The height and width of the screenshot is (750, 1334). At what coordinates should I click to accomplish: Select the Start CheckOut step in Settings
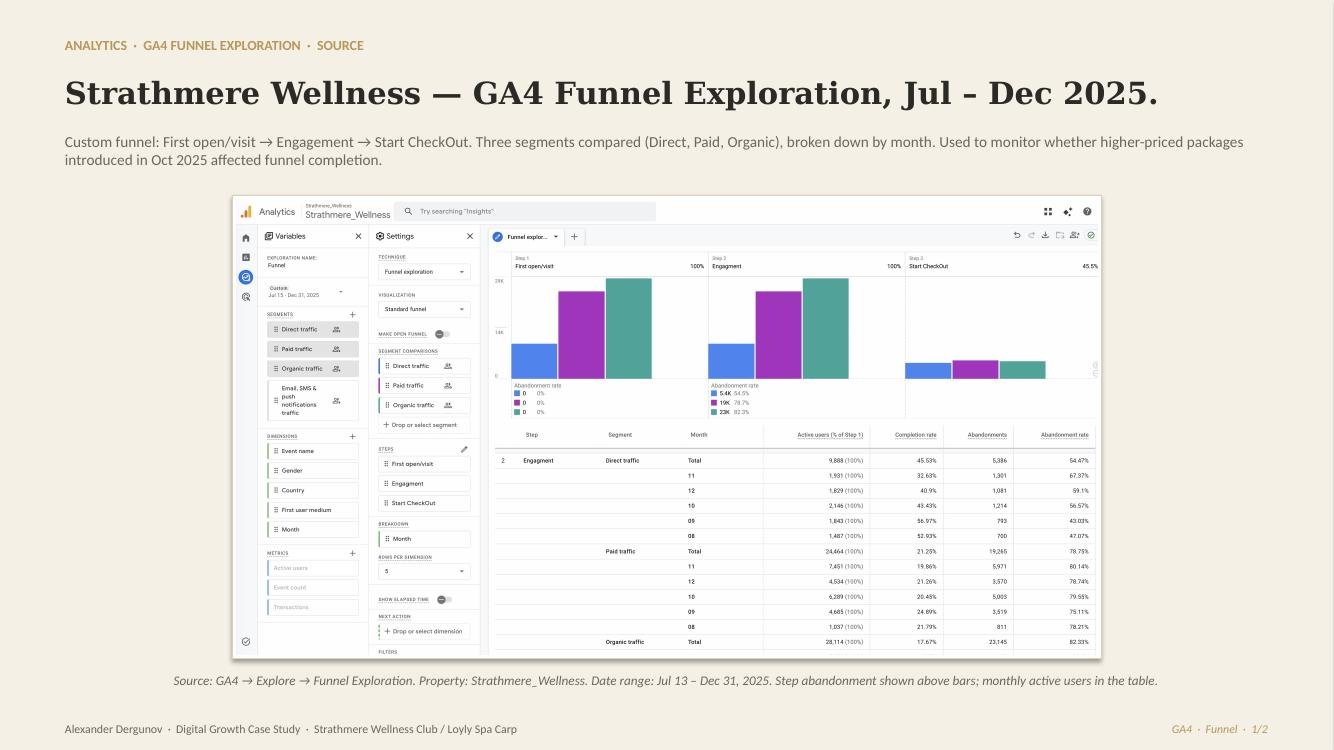click(x=424, y=503)
